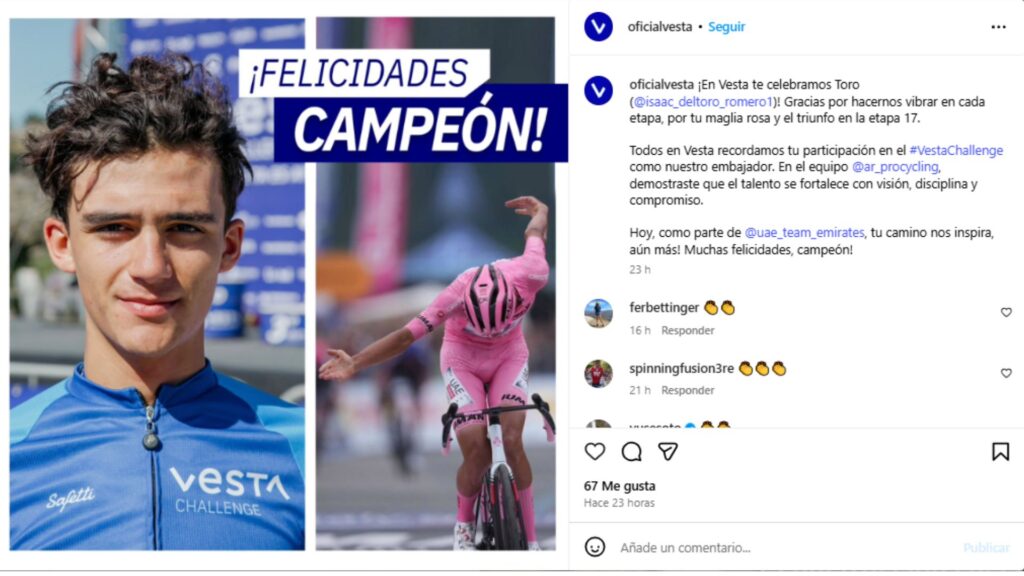This screenshot has width=1024, height=576.
Task: Open emoji picker in the comment box
Action: point(594,547)
